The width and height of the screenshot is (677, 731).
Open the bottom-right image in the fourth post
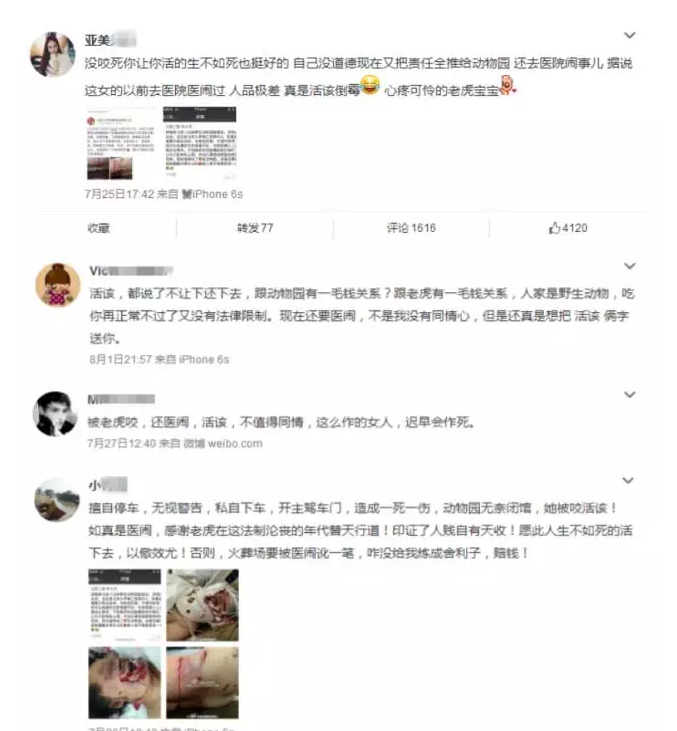pos(202,683)
